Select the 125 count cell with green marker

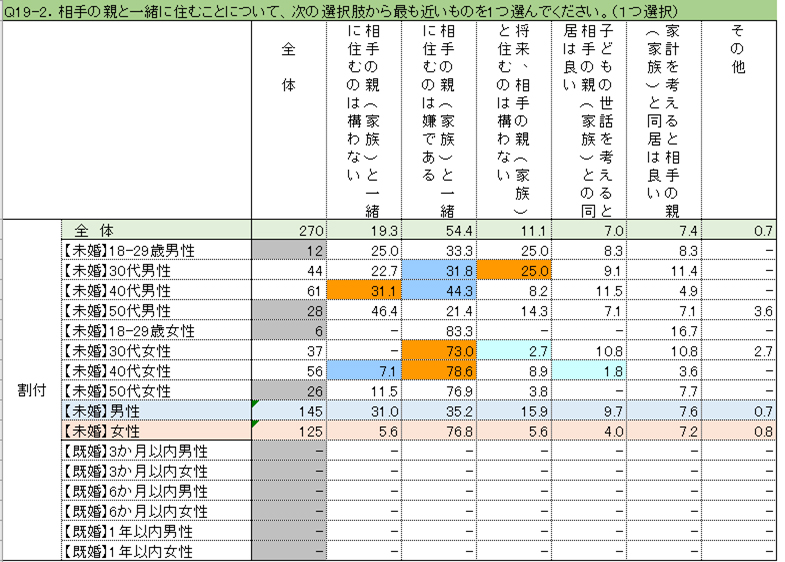289,432
